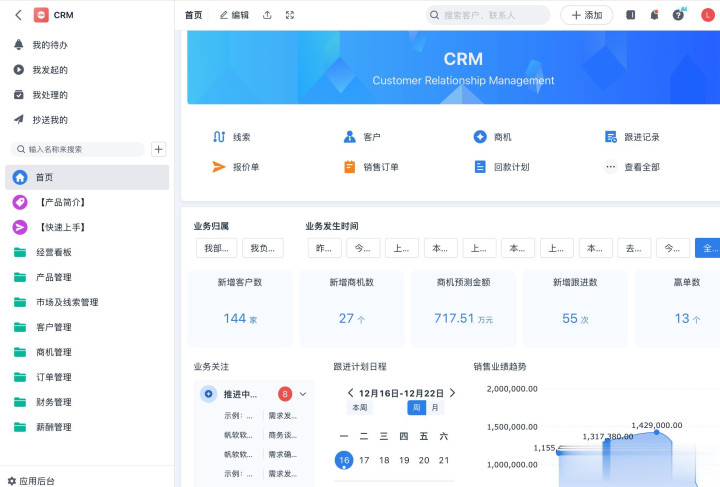
Task: Open the 客户 (Customers) shortcut icon
Action: [349, 137]
